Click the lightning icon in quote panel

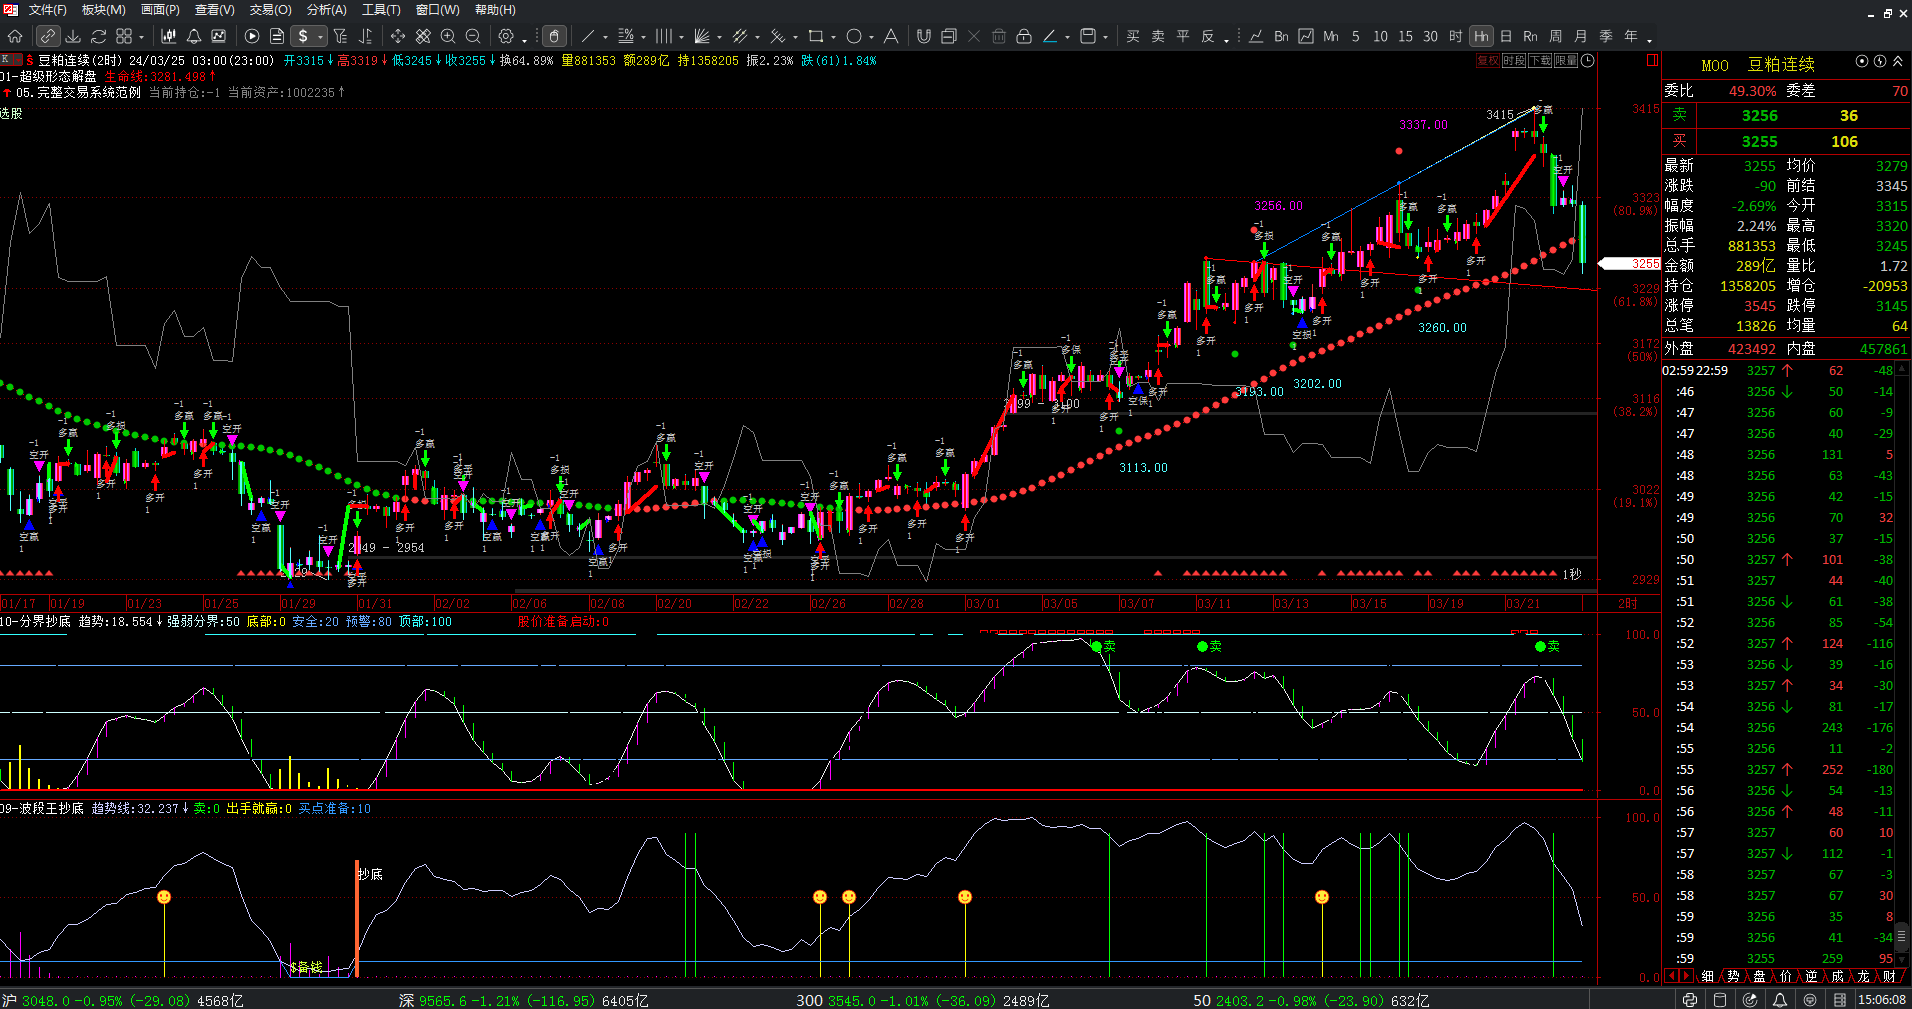[1880, 61]
